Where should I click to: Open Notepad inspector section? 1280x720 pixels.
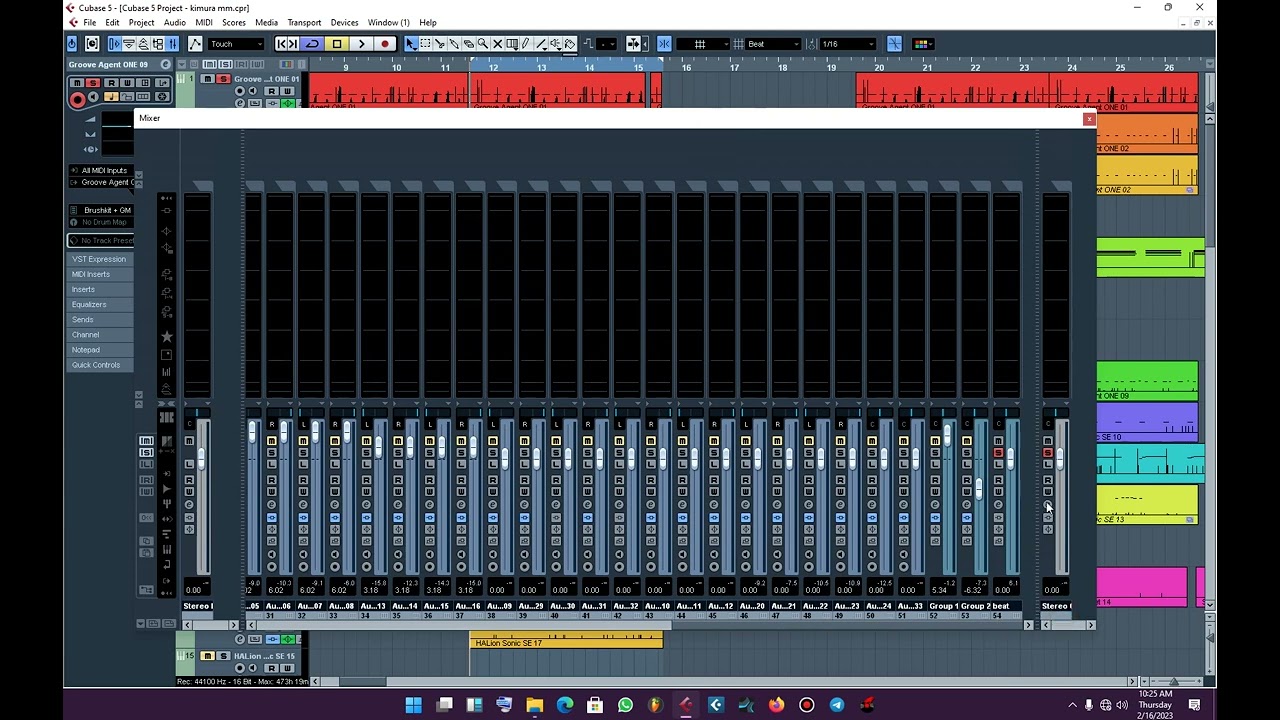click(99, 350)
